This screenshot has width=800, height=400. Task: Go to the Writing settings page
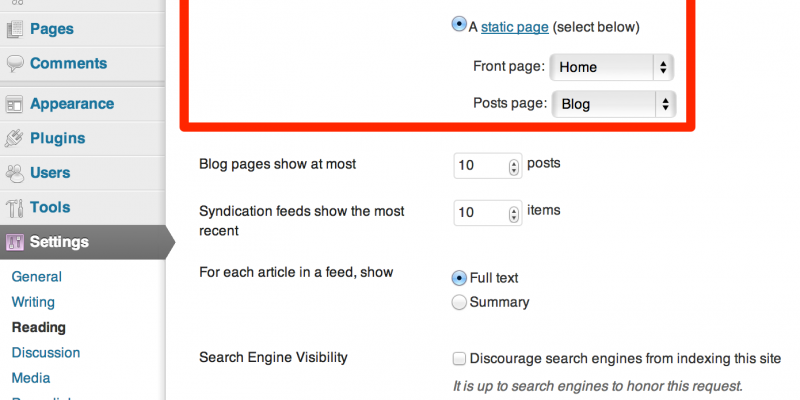point(33,302)
